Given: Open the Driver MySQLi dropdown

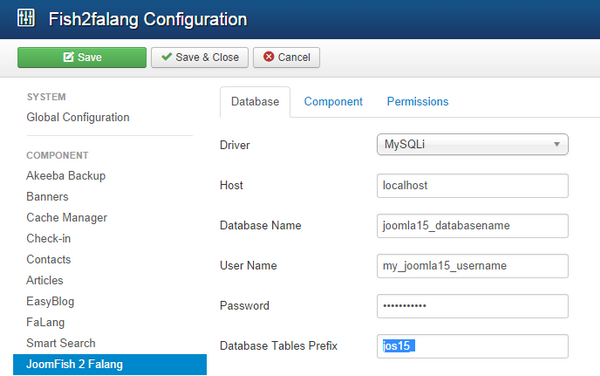Looking at the screenshot, I should click(x=473, y=144).
